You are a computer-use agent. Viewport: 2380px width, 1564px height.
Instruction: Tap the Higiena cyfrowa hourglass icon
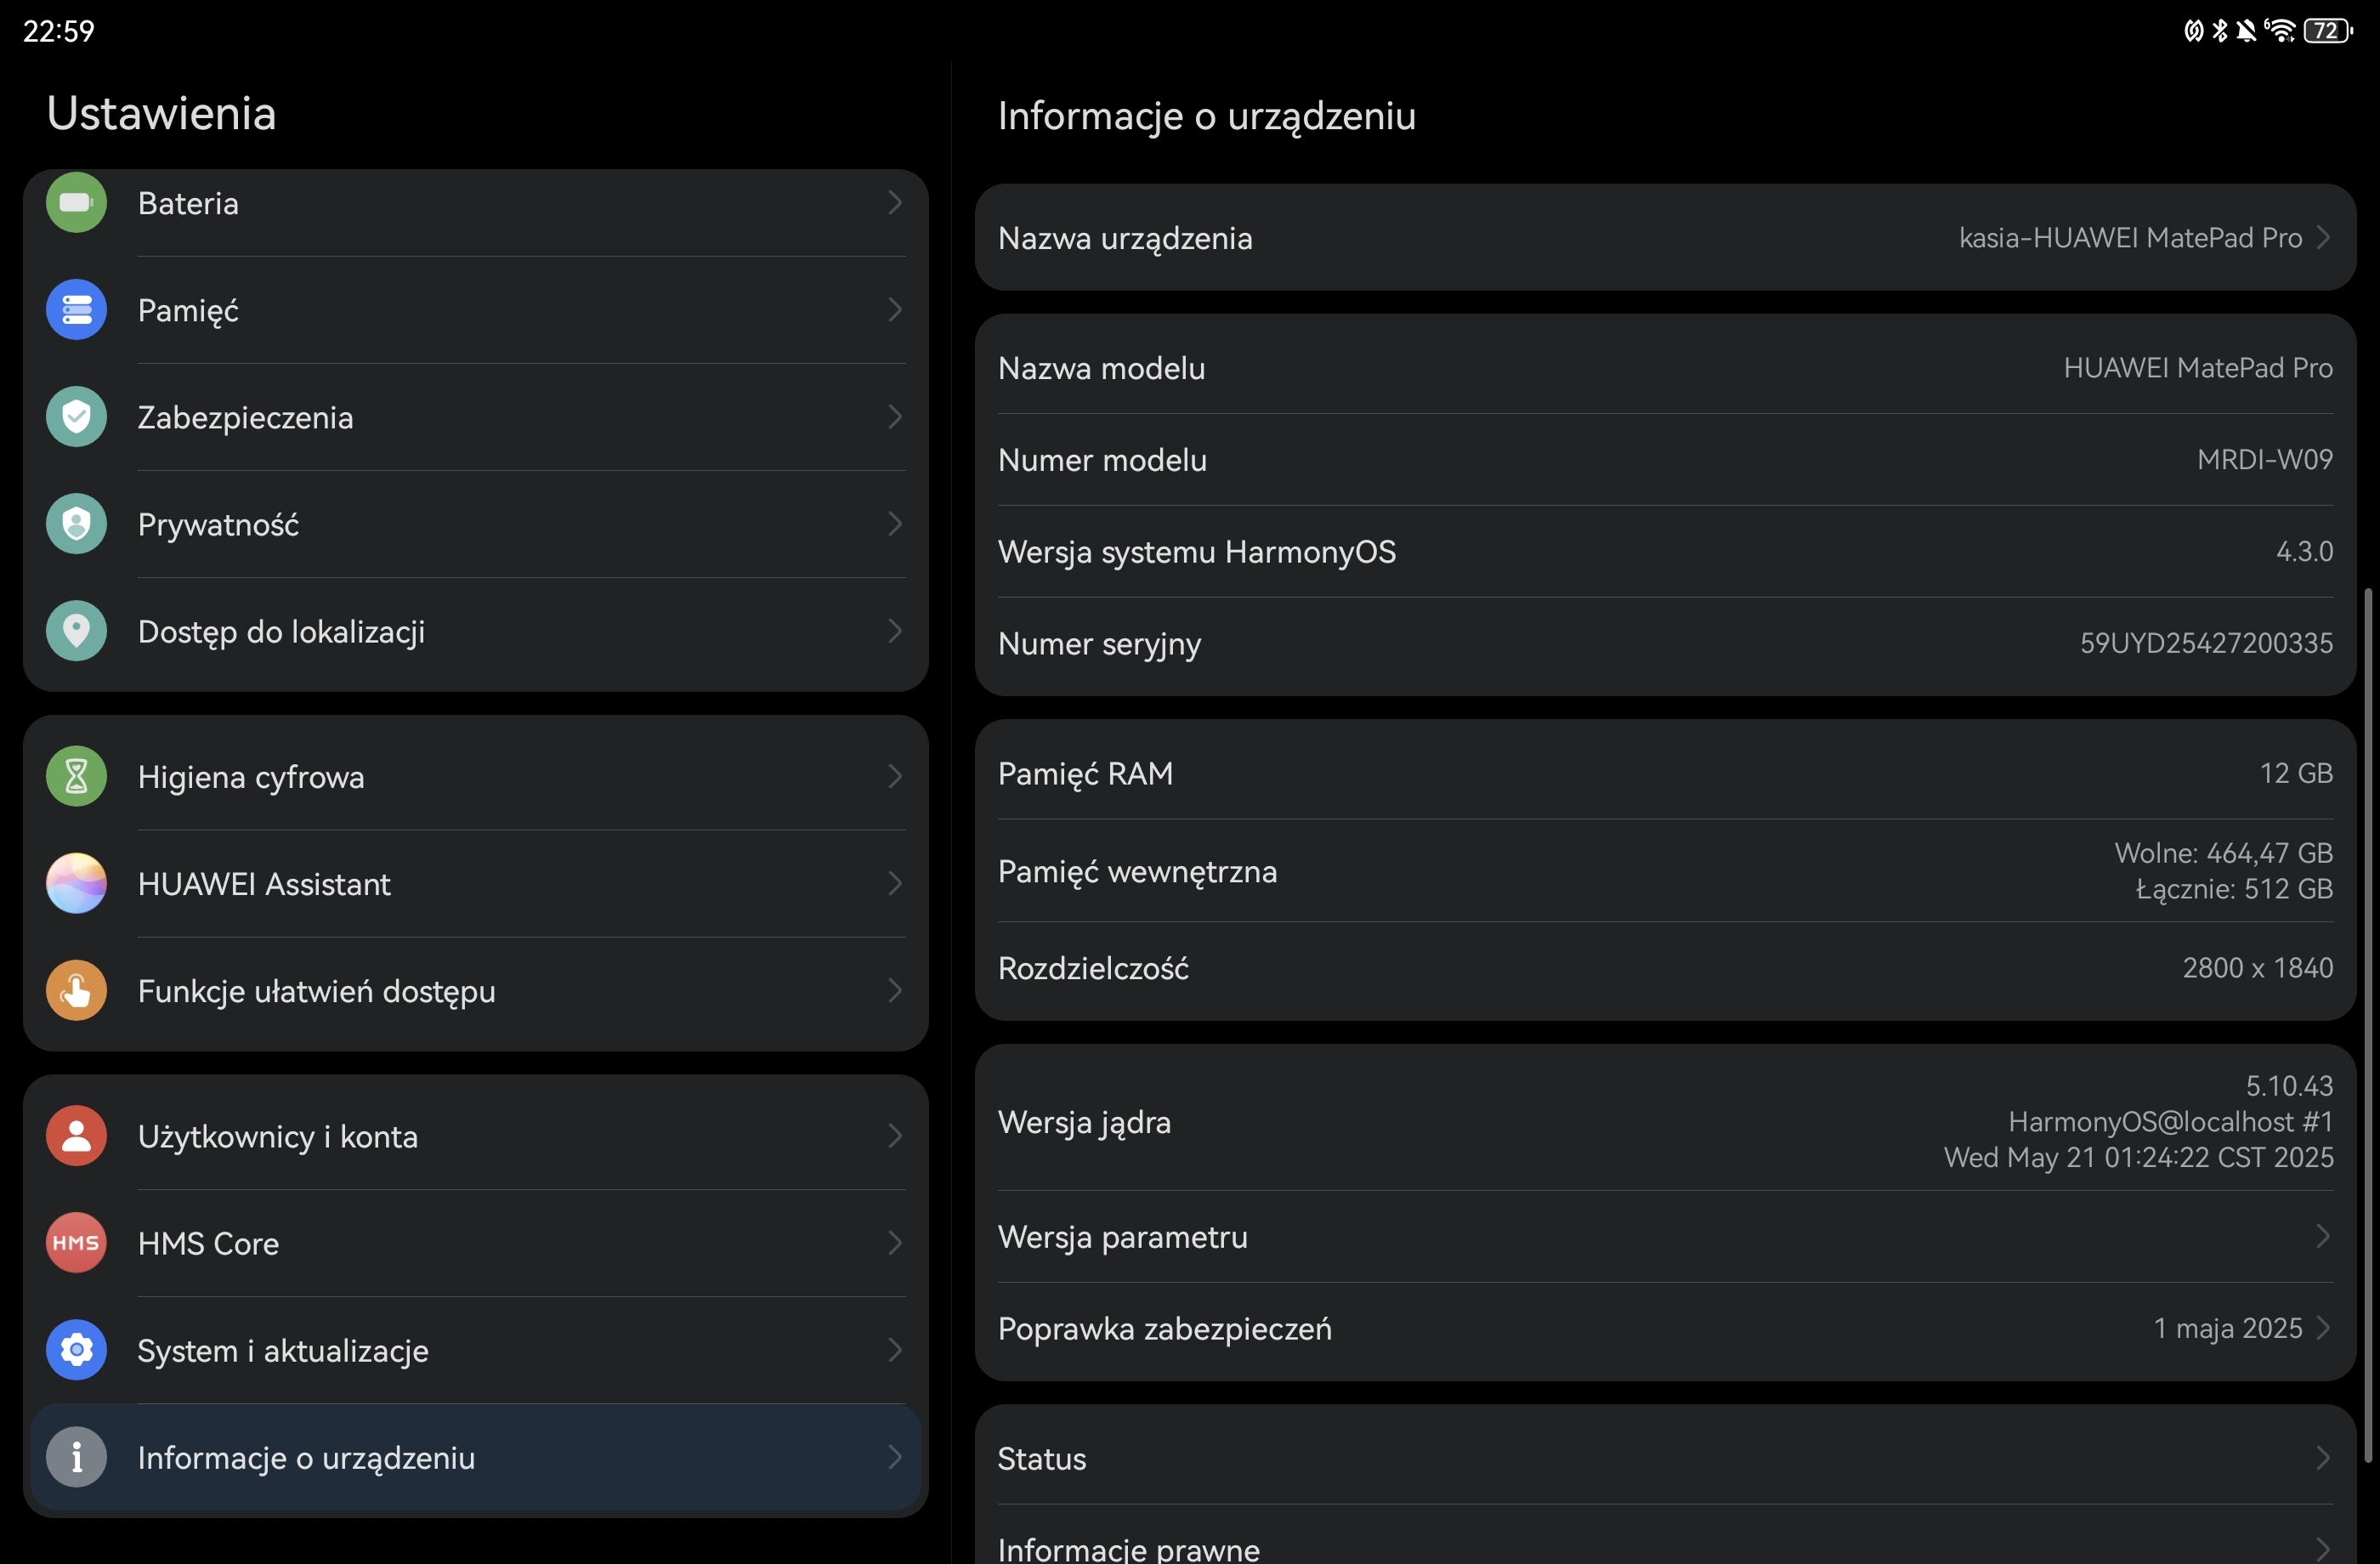click(x=76, y=776)
